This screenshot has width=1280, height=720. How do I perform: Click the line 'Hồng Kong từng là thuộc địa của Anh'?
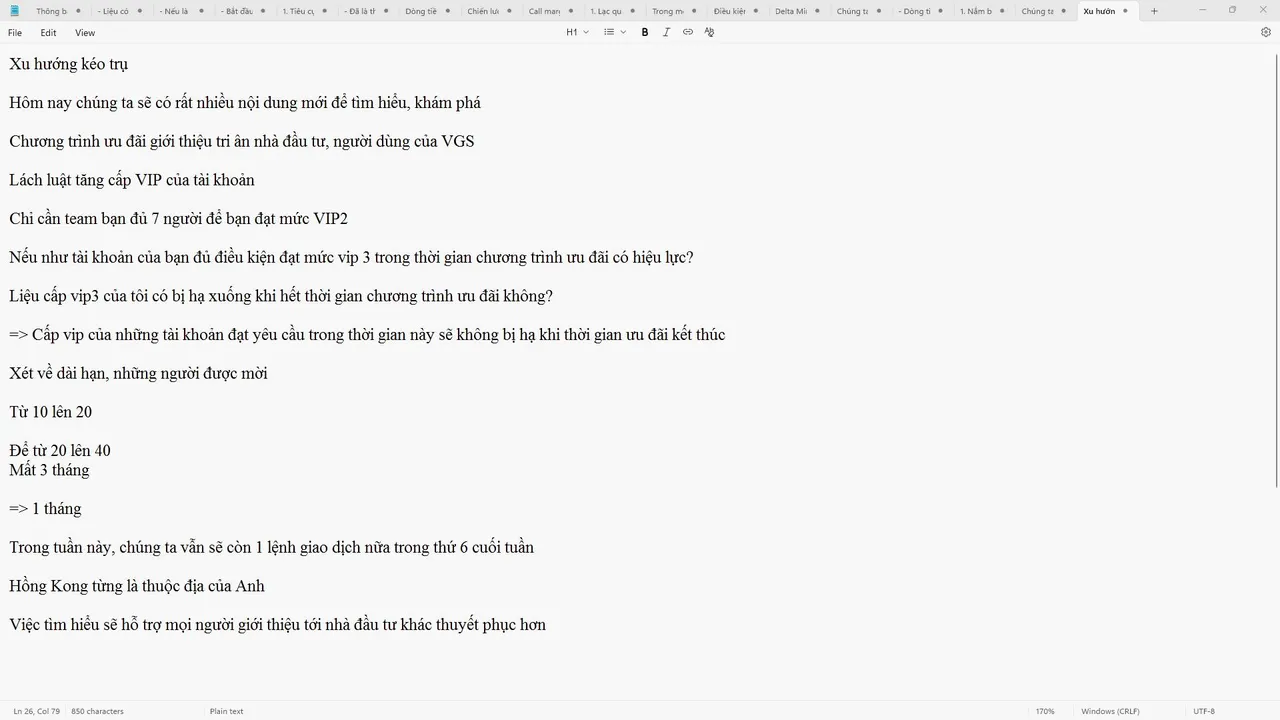coord(137,586)
